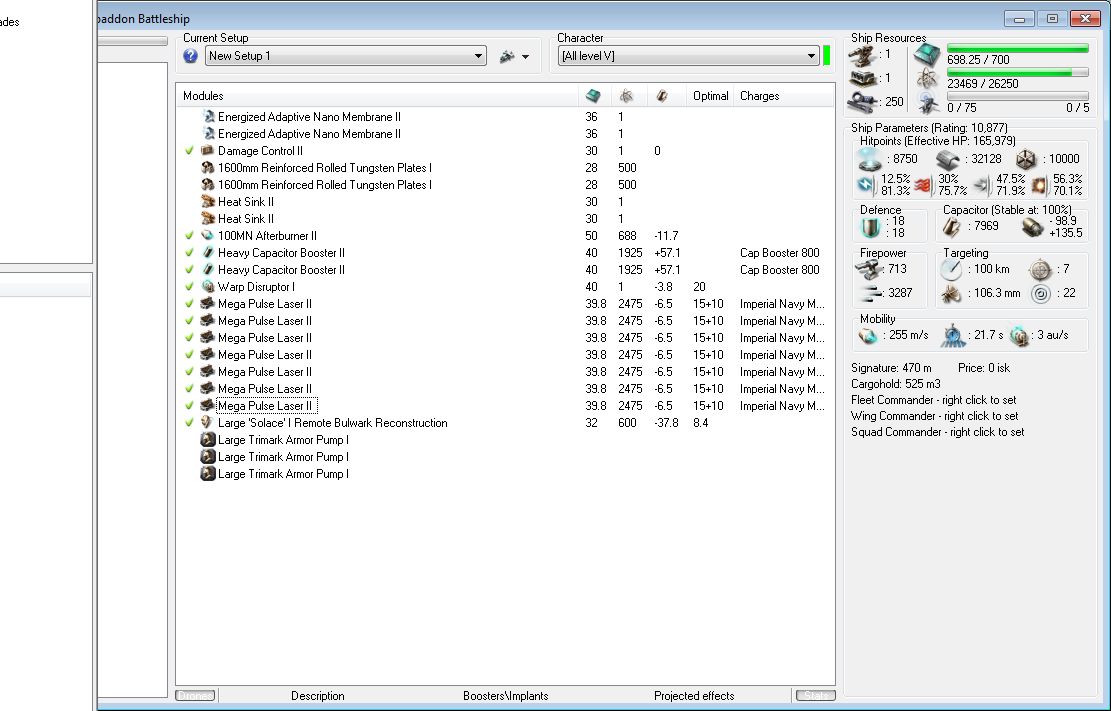Click the sensor strength icon showing 22

coord(1041,293)
